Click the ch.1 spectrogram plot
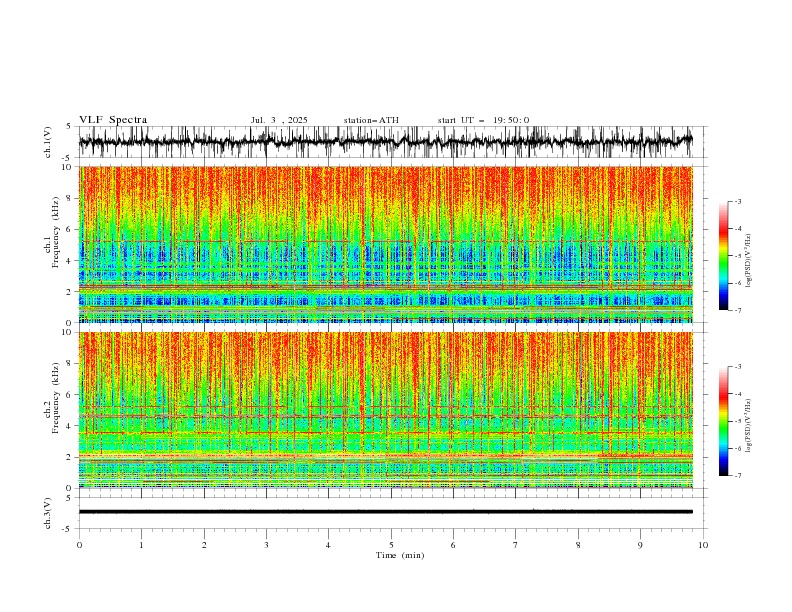Image resolution: width=792 pixels, height=612 pixels. click(x=385, y=244)
